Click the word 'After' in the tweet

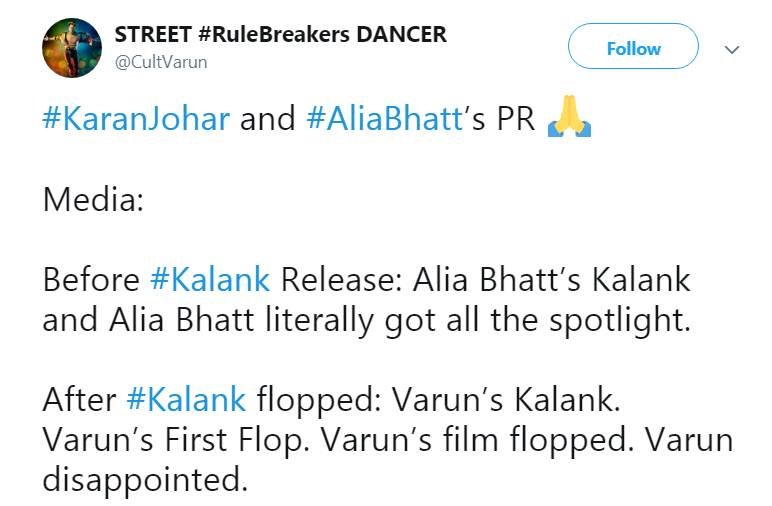[x=79, y=399]
